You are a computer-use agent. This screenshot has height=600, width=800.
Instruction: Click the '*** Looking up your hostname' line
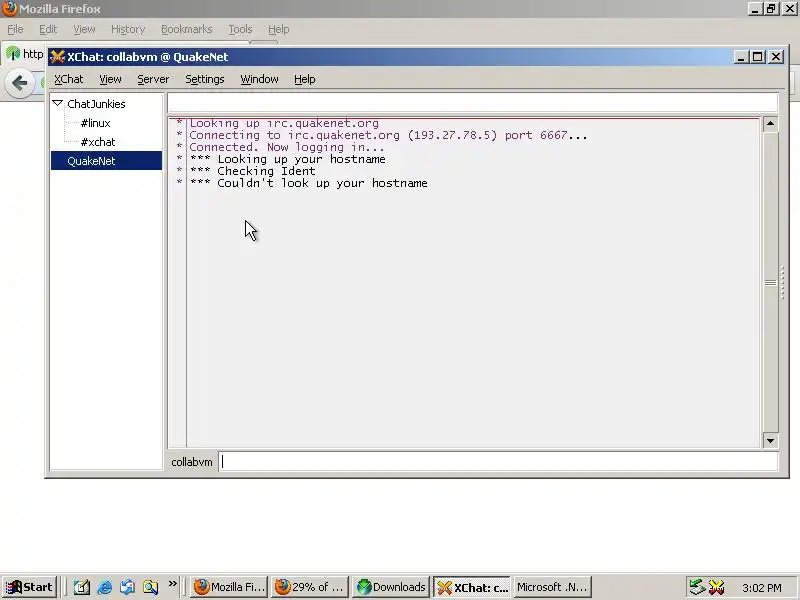pyautogui.click(x=287, y=159)
